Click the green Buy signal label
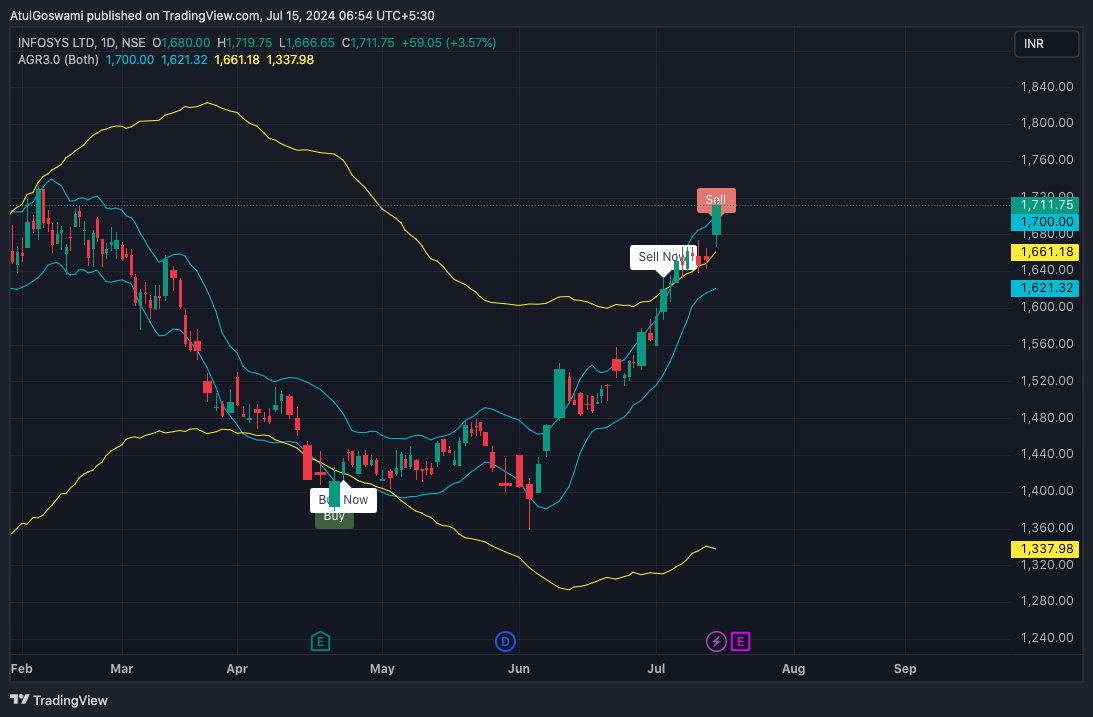Viewport: 1093px width, 717px height. (334, 517)
